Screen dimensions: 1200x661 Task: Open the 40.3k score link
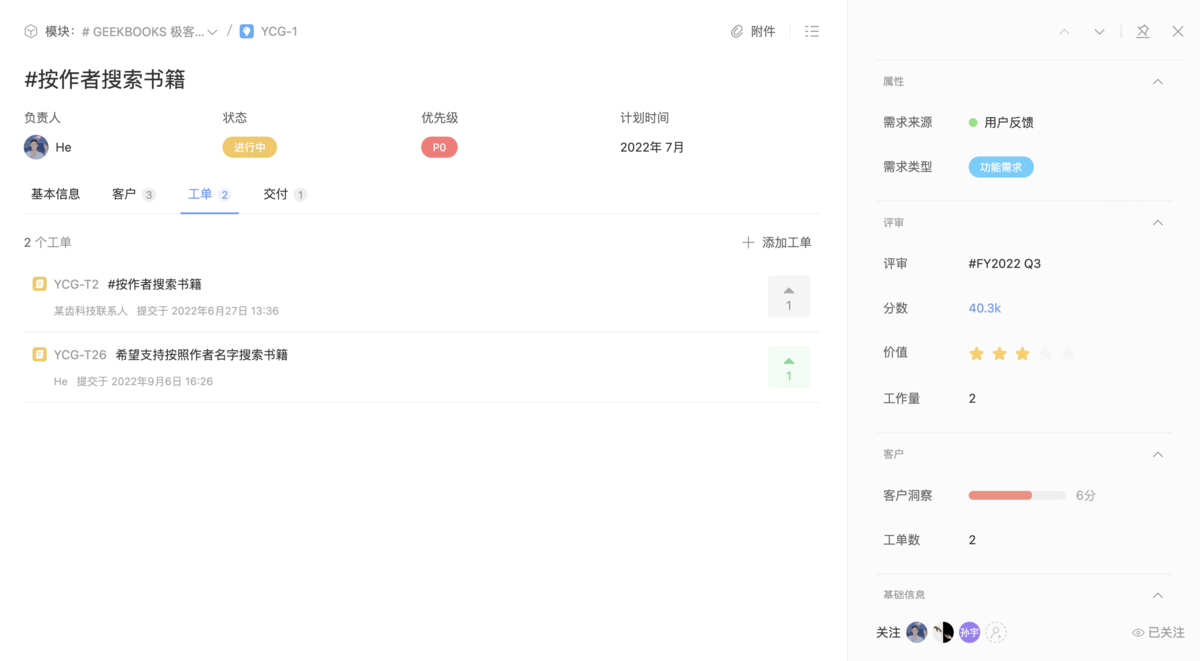click(x=983, y=308)
